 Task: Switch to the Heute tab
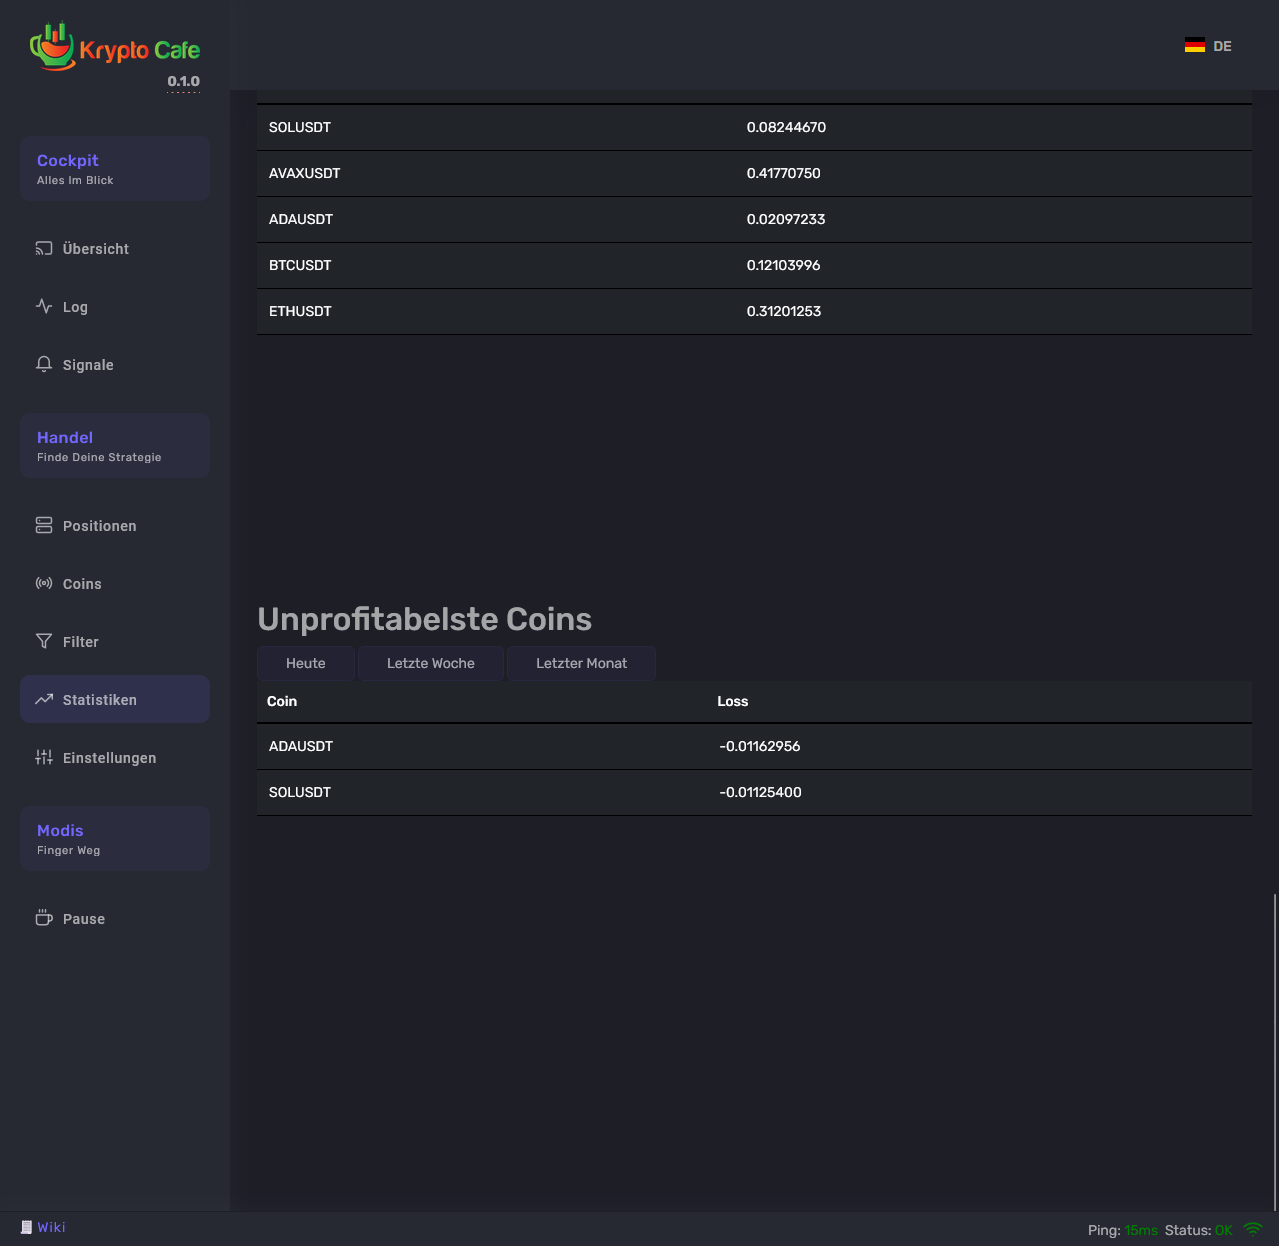click(x=305, y=663)
